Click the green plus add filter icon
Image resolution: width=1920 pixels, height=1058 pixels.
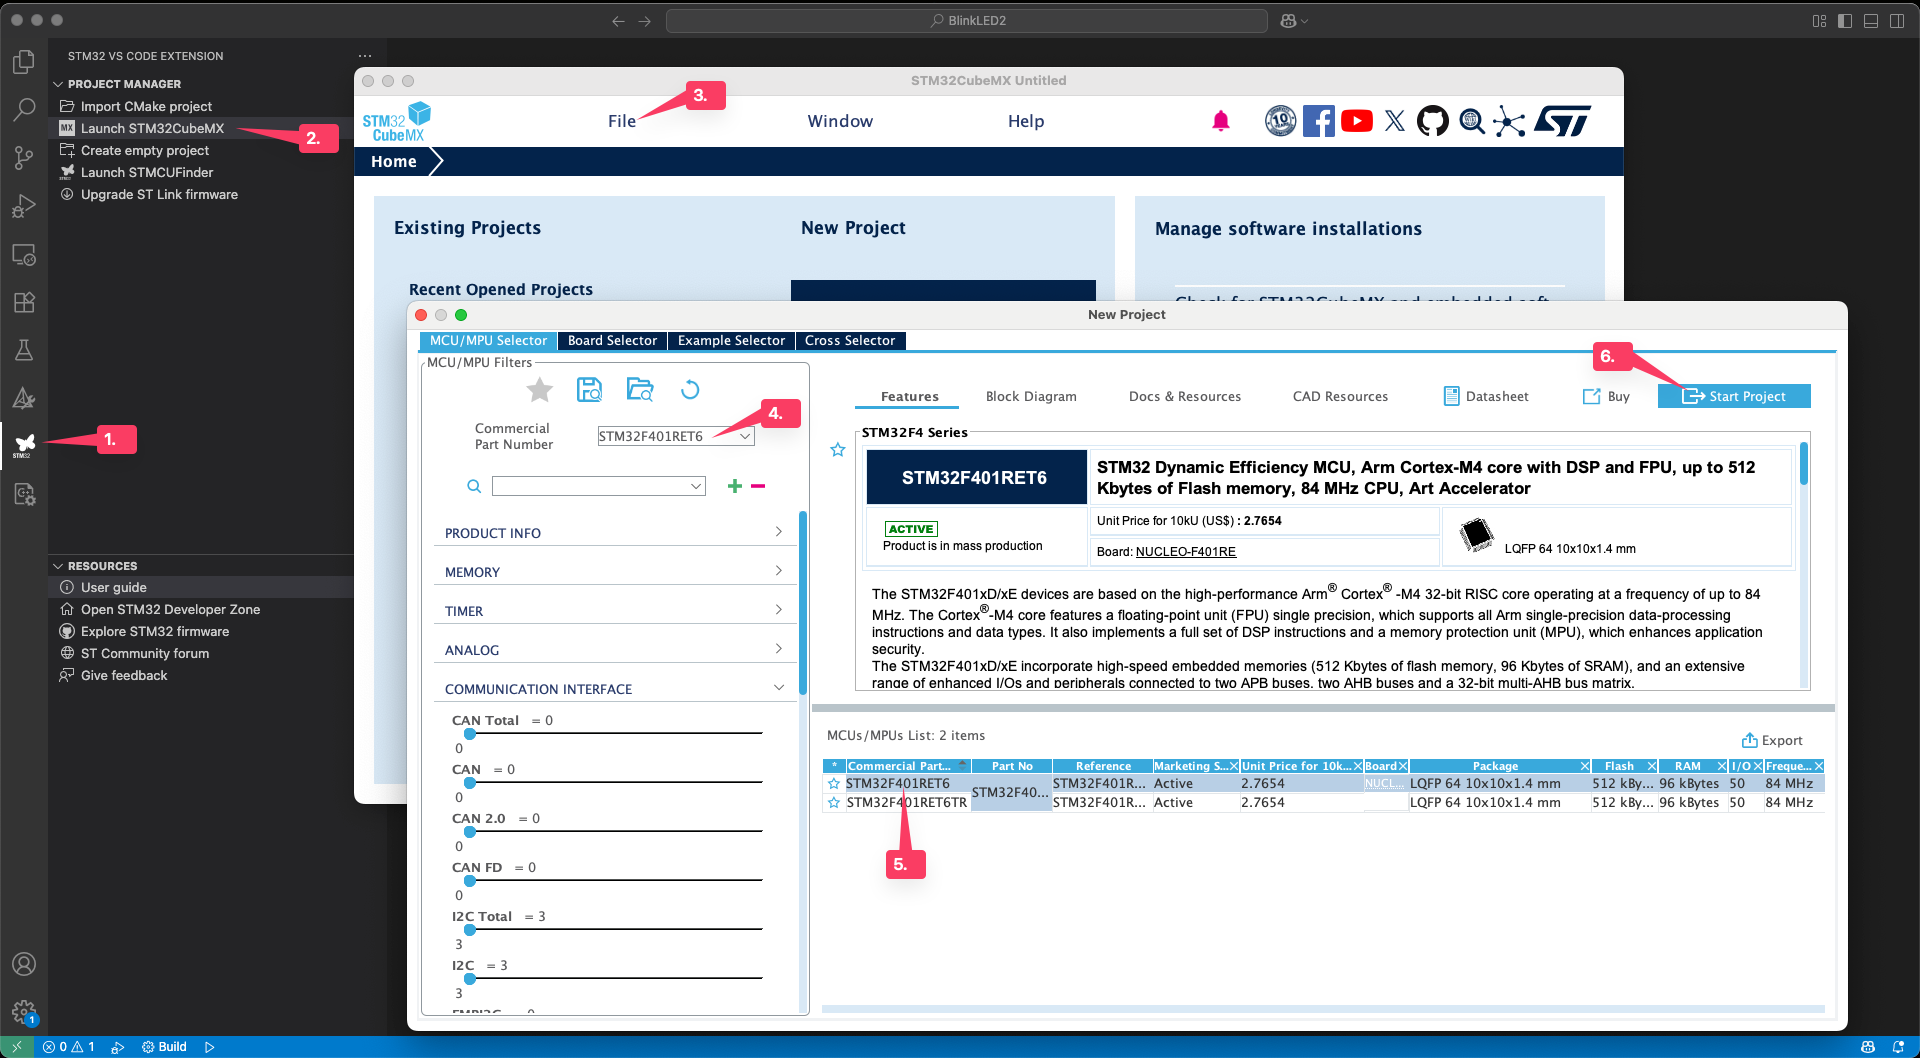(735, 486)
